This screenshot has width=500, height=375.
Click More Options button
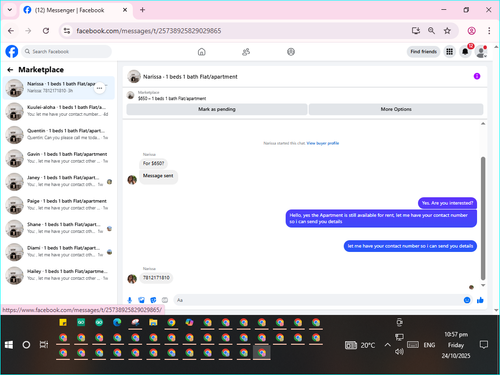[396, 109]
